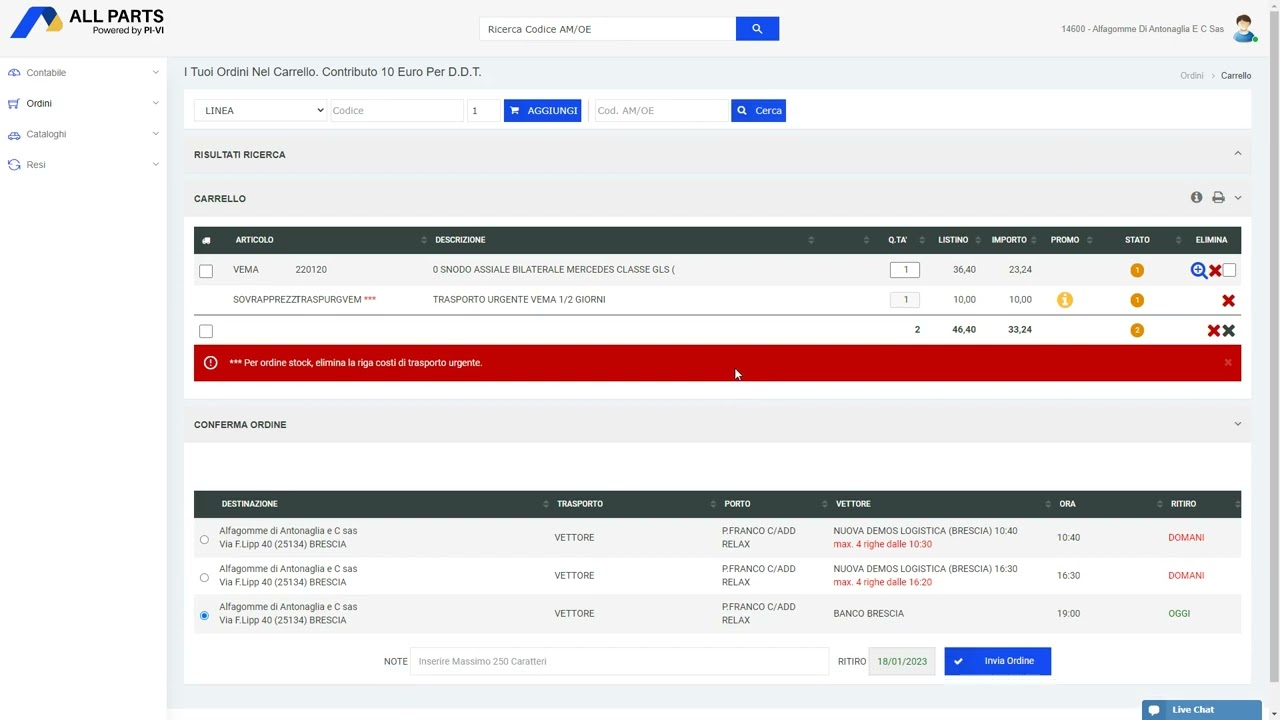Click the blue magnifier search button in header
Viewport: 1280px width, 720px height.
point(757,29)
